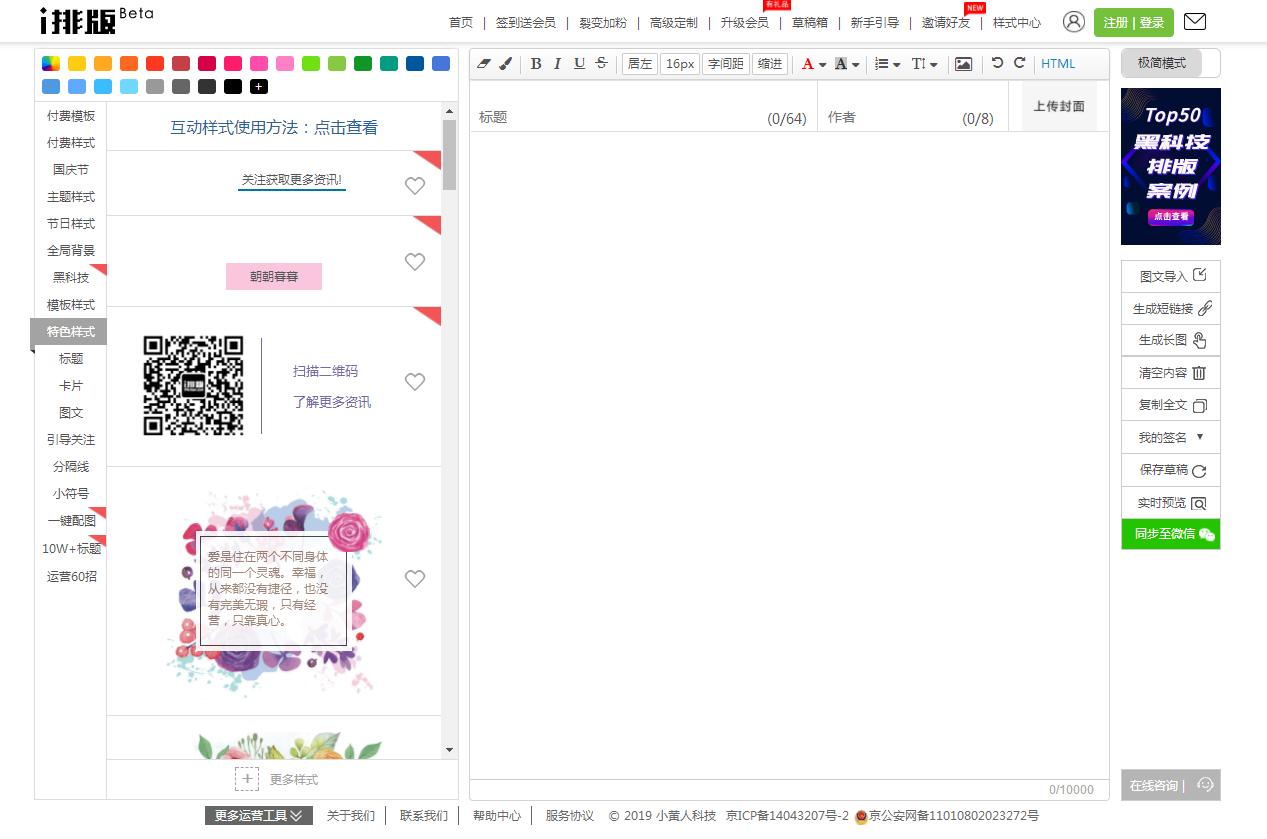
Task: Toggle strikethrough formatting
Action: (601, 62)
